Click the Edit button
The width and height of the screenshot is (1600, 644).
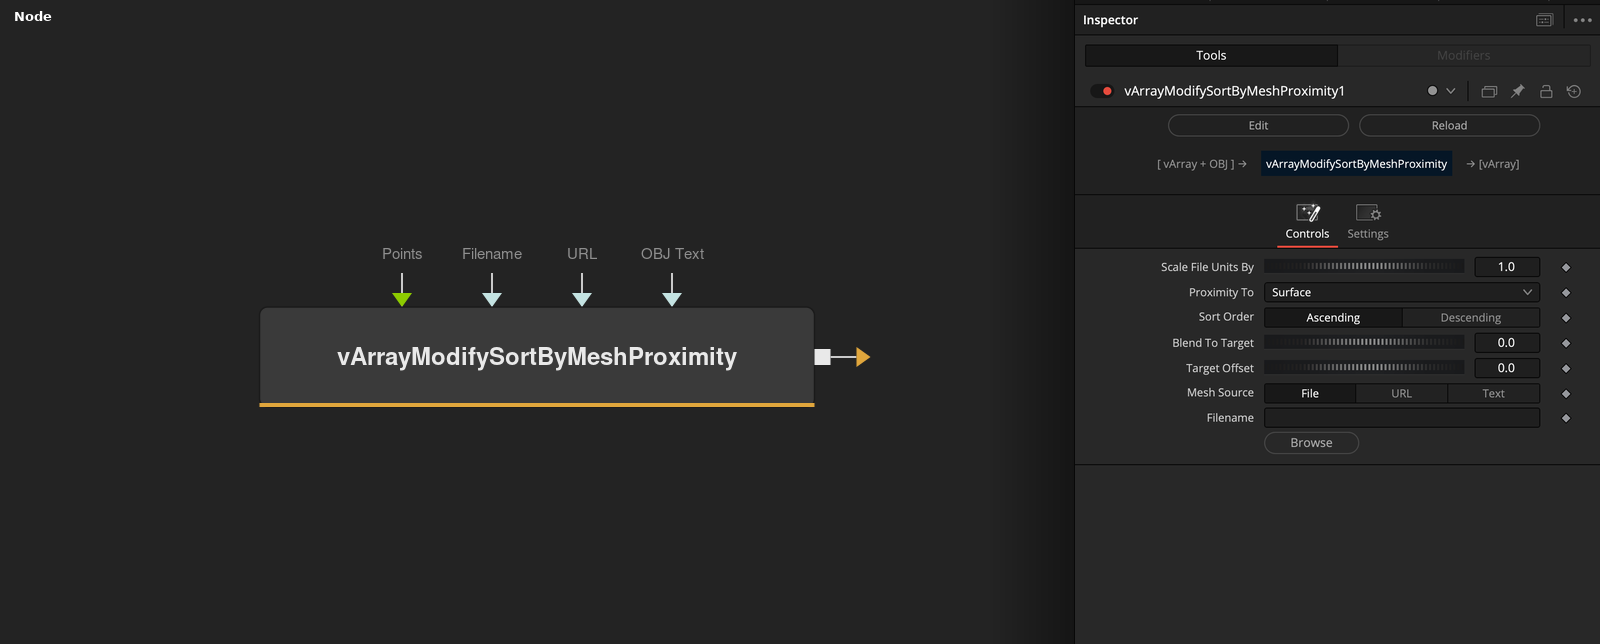click(x=1258, y=125)
